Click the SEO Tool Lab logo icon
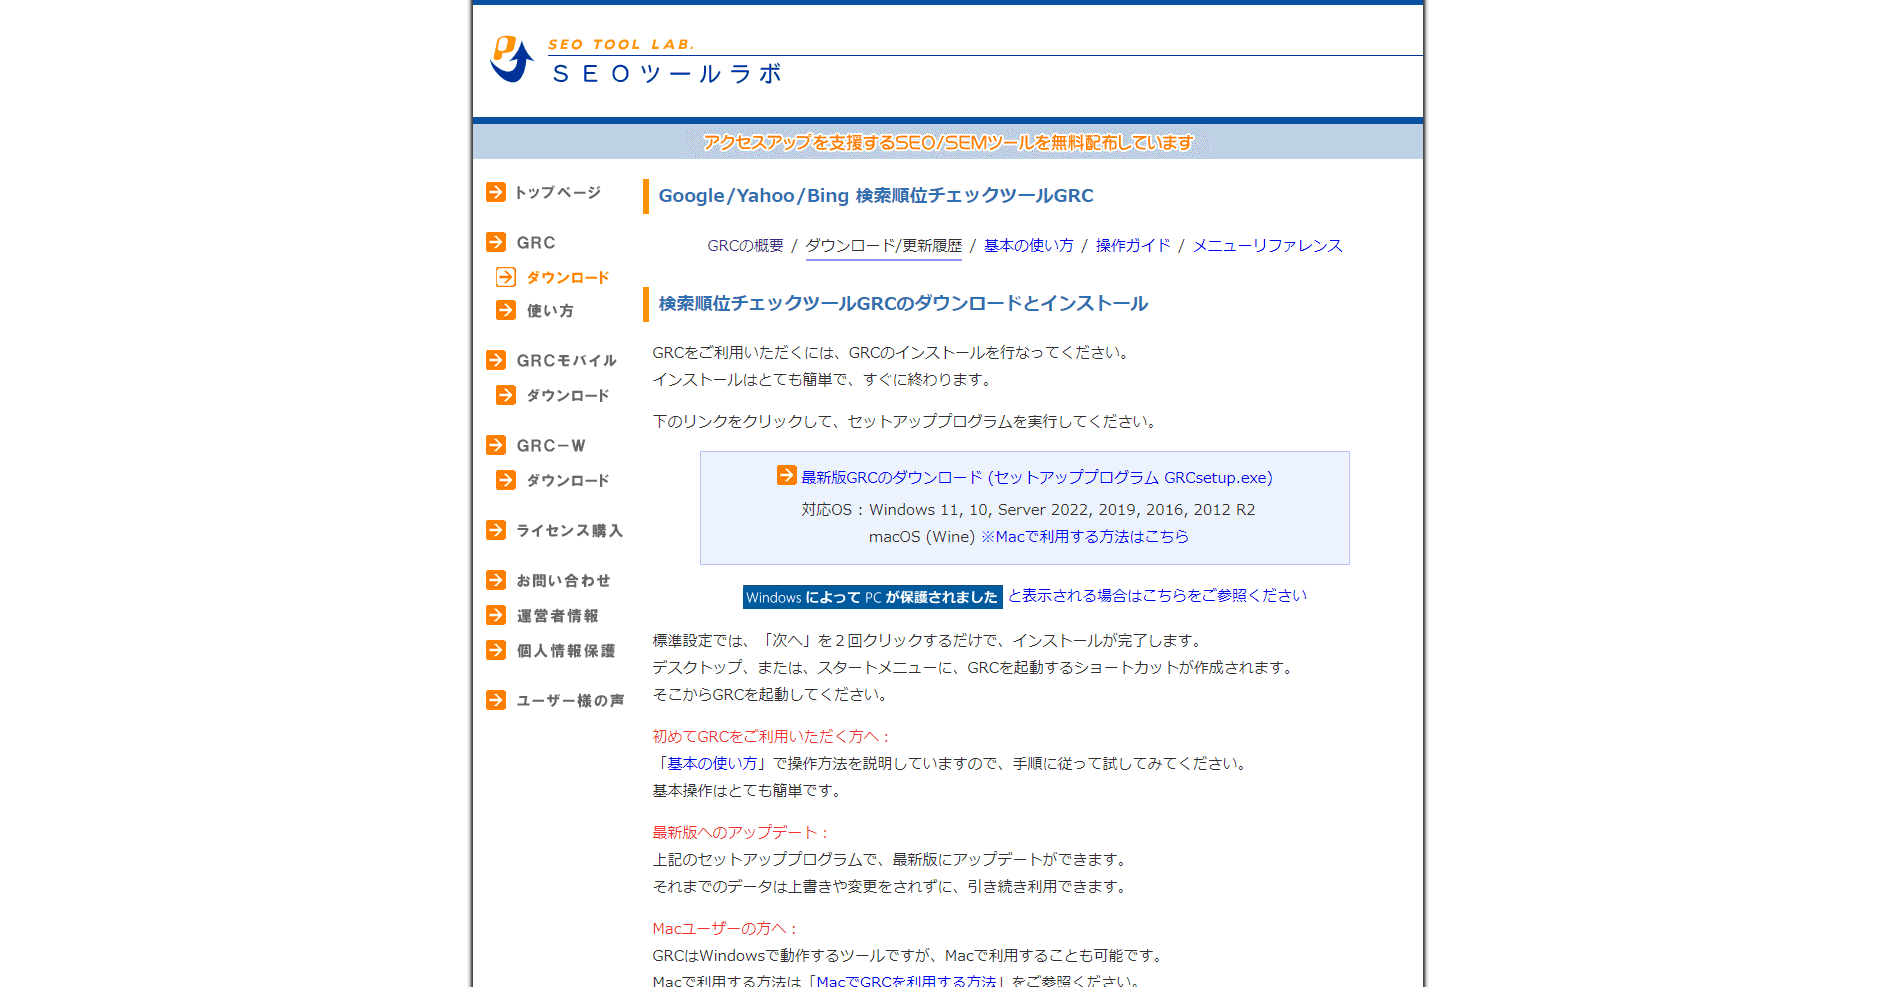 [511, 59]
